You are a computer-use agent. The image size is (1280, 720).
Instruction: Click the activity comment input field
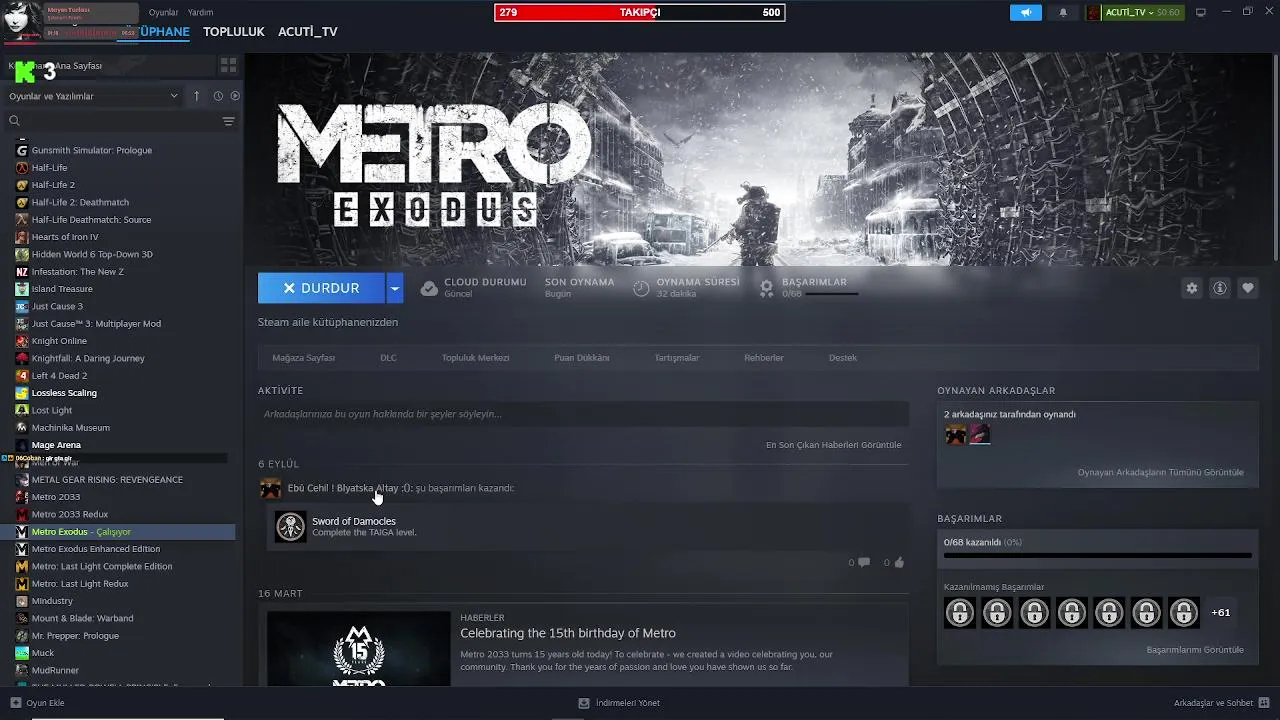pos(583,414)
